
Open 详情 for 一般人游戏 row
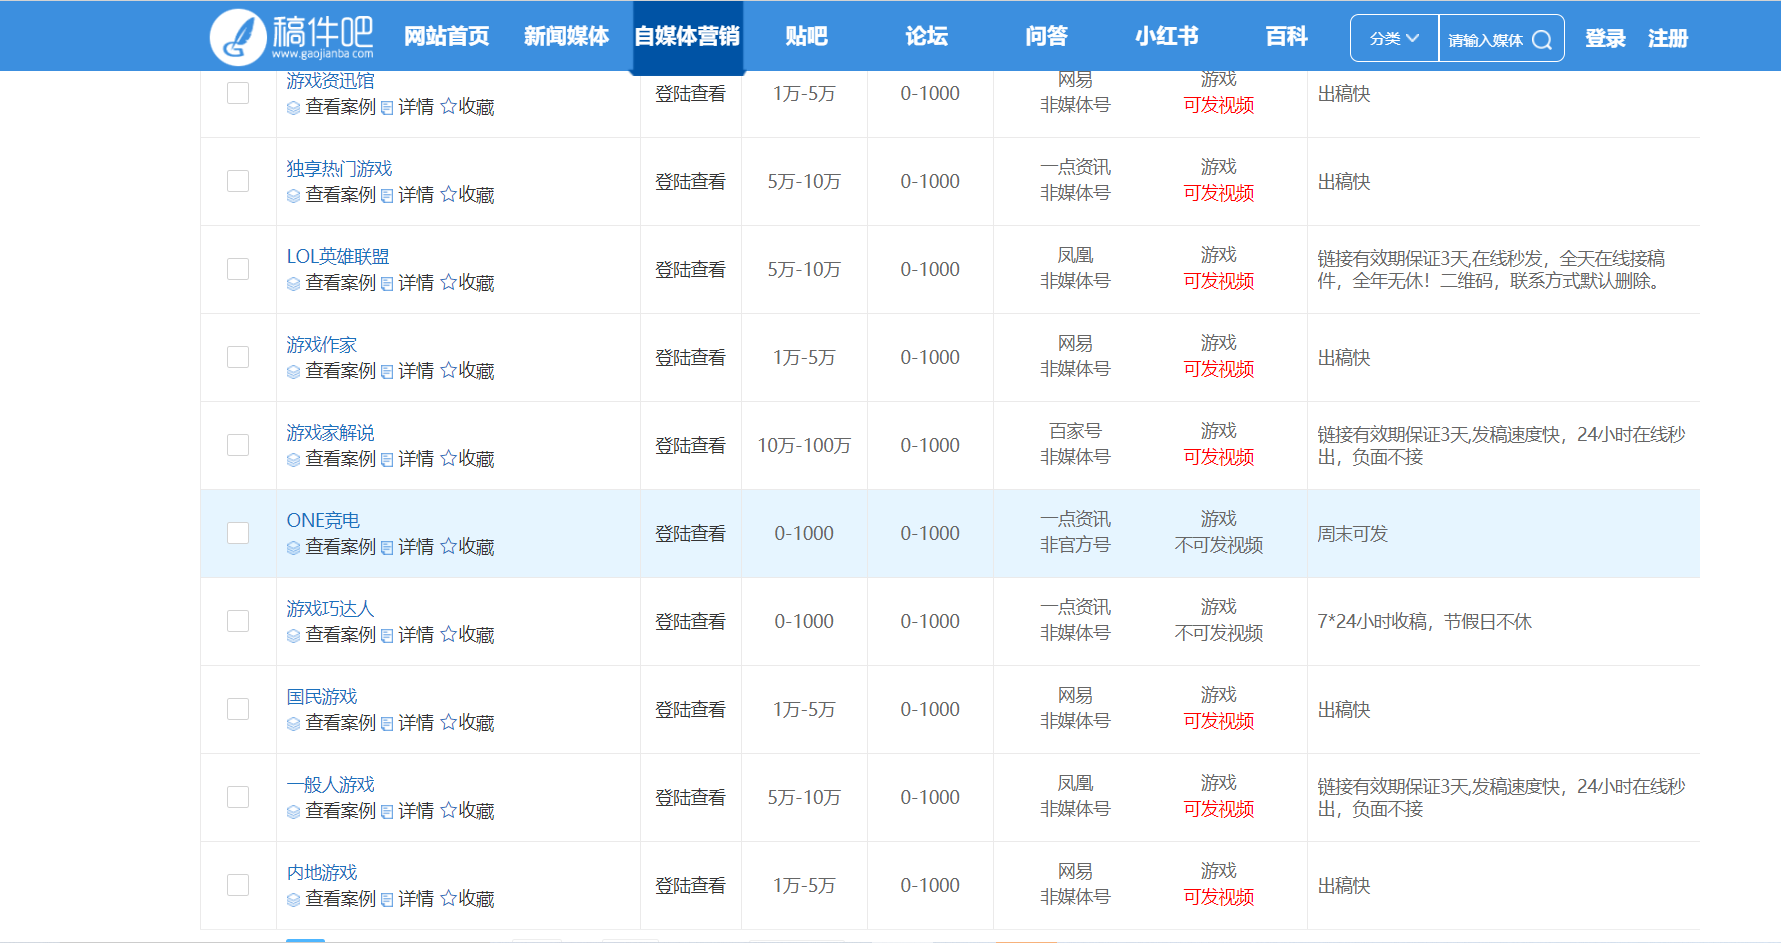(x=407, y=811)
